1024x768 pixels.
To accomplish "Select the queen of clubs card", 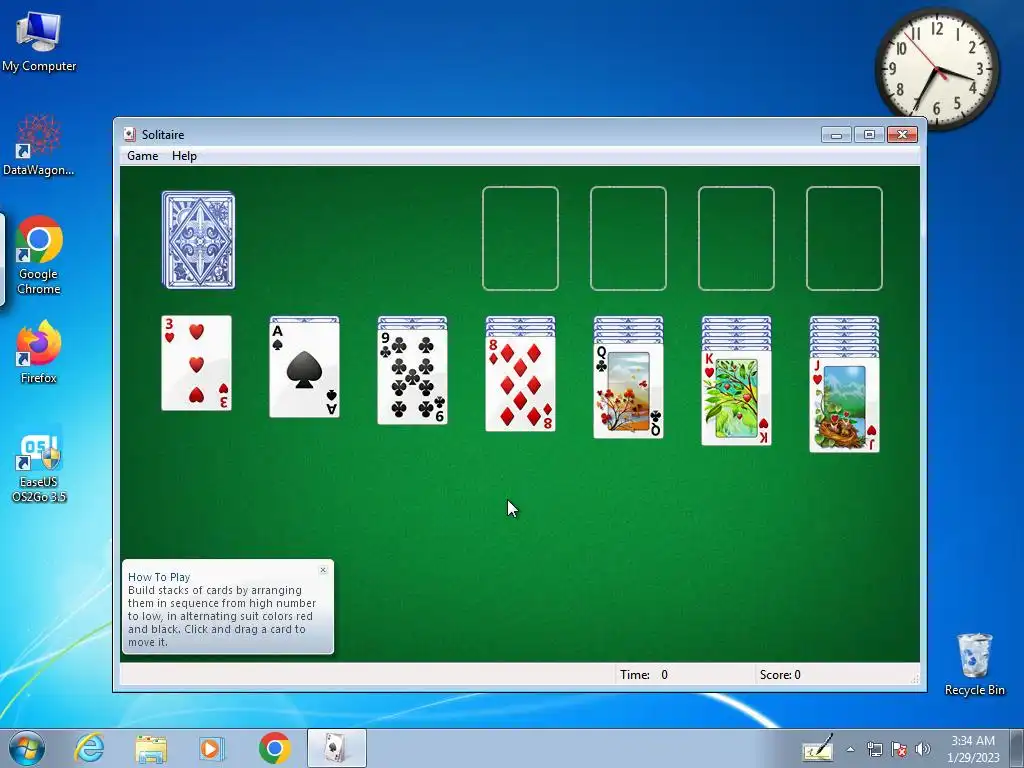I will [628, 391].
